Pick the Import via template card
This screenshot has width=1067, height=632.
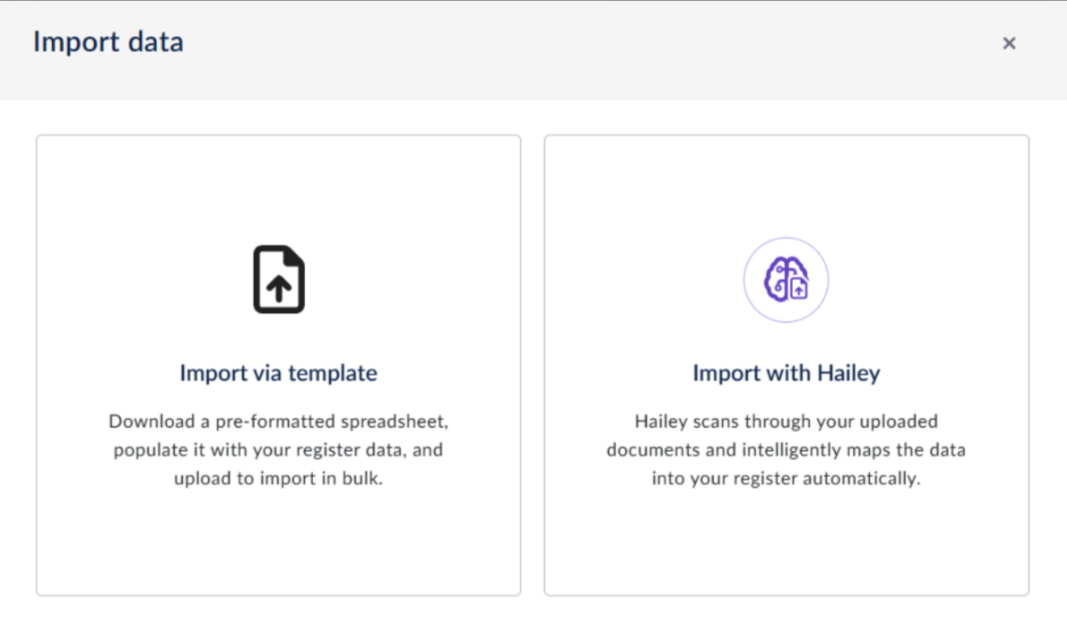(x=278, y=540)
